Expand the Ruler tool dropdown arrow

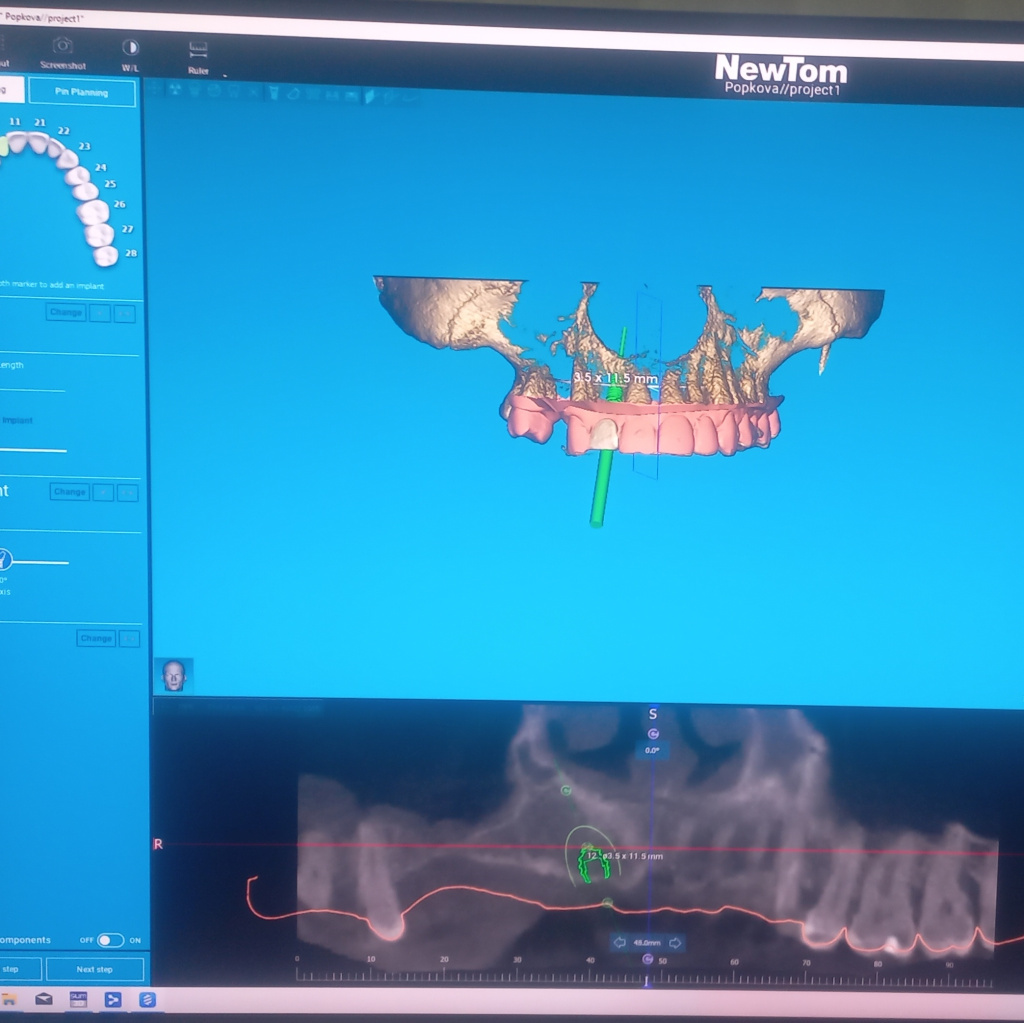(x=224, y=75)
